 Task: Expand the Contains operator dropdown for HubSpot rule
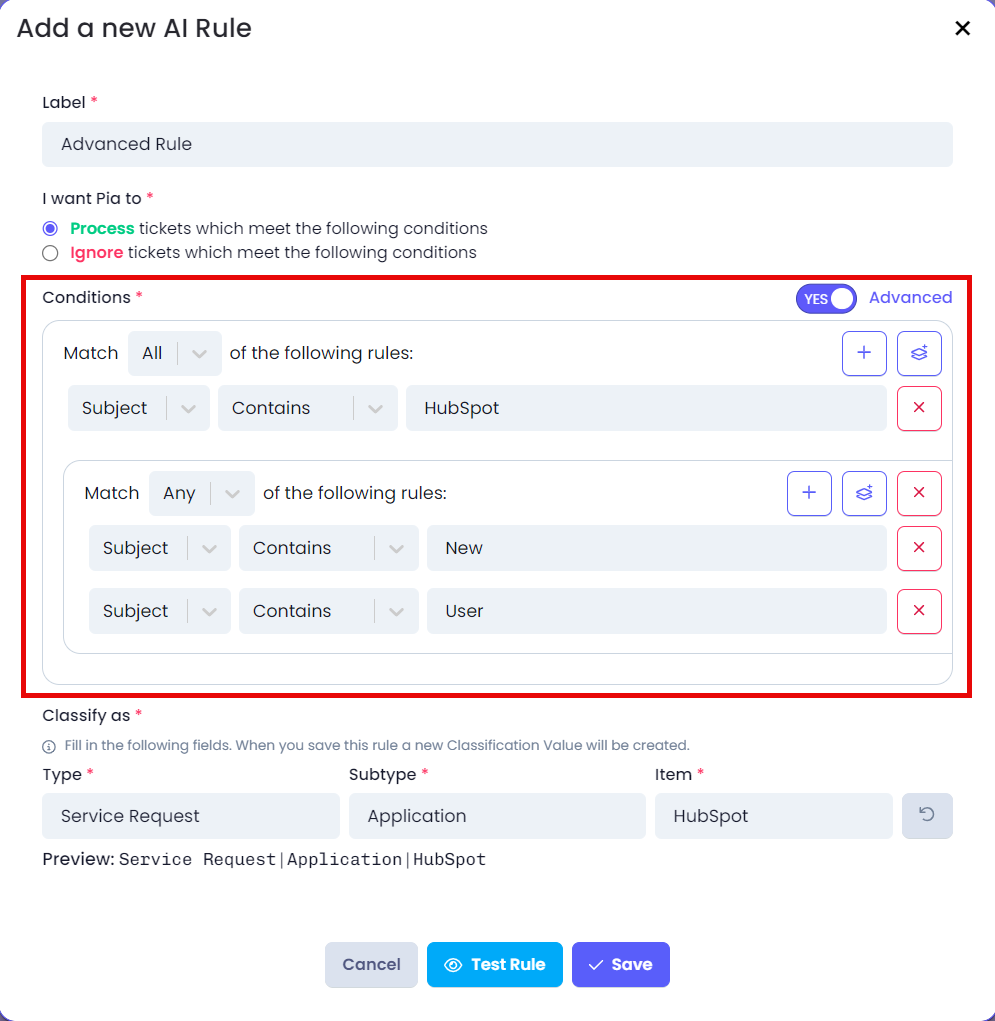coord(307,408)
